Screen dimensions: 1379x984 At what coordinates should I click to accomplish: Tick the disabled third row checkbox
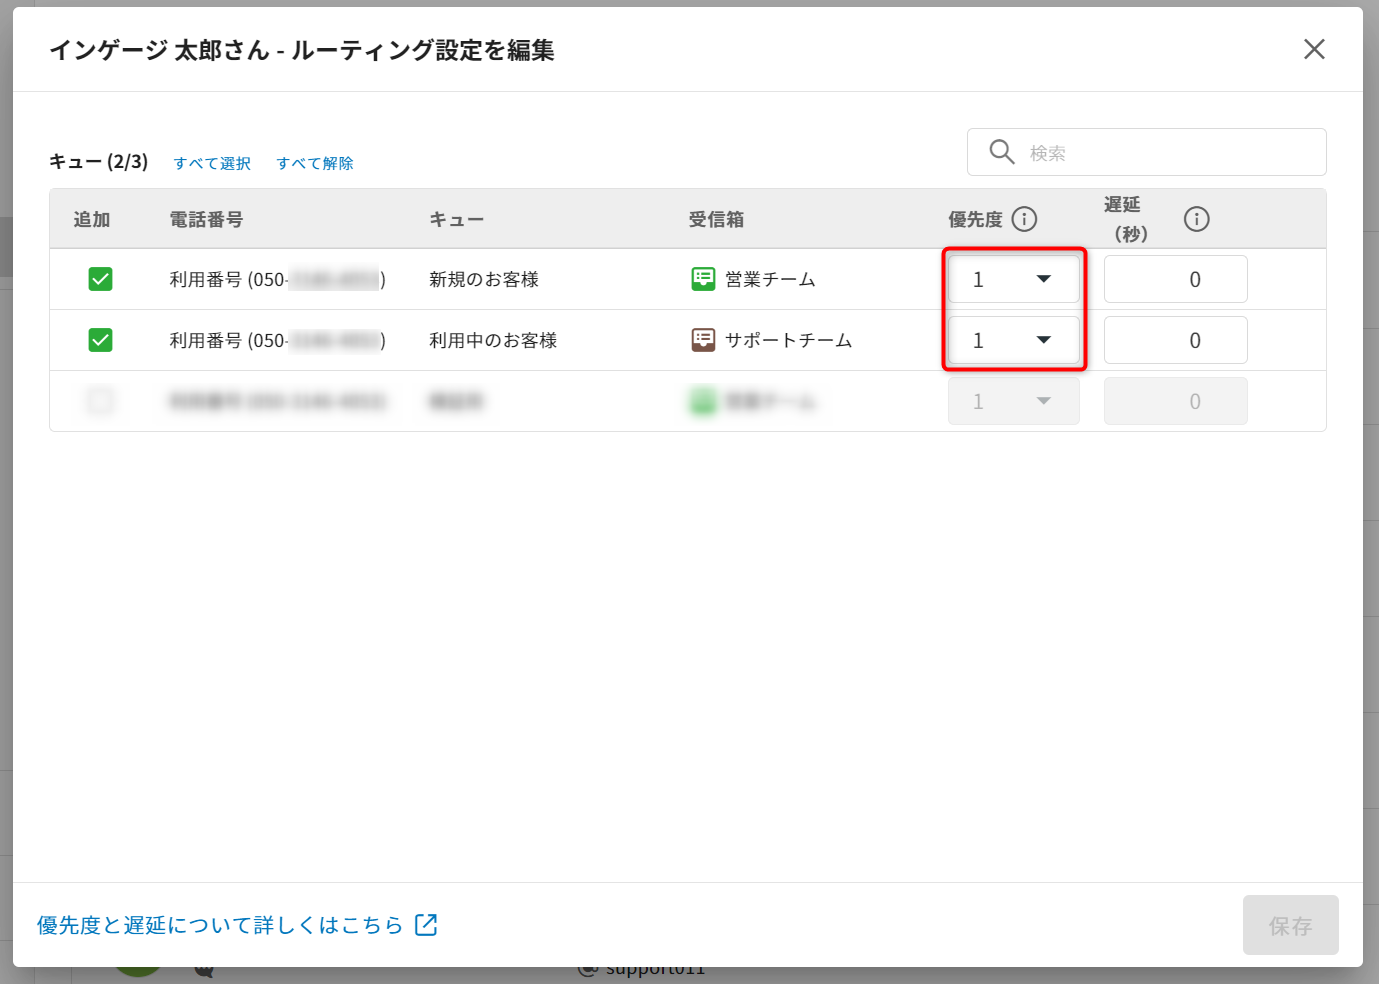click(x=100, y=401)
